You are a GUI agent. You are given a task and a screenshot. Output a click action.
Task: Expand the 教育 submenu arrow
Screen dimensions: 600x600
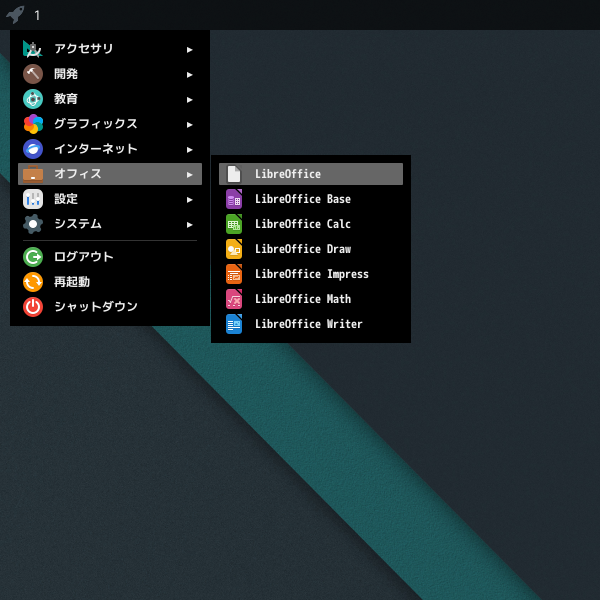click(189, 100)
